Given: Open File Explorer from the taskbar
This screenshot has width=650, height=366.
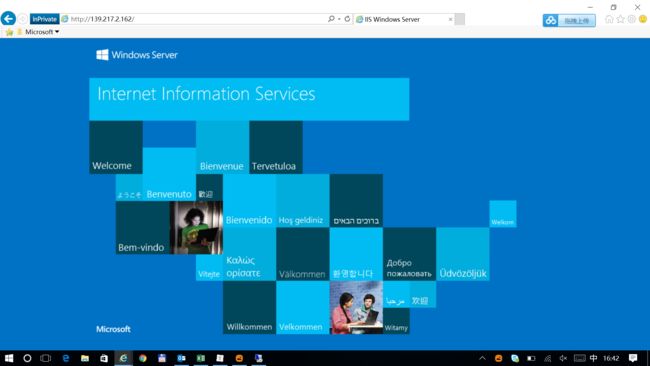Looking at the screenshot, I should (x=85, y=358).
